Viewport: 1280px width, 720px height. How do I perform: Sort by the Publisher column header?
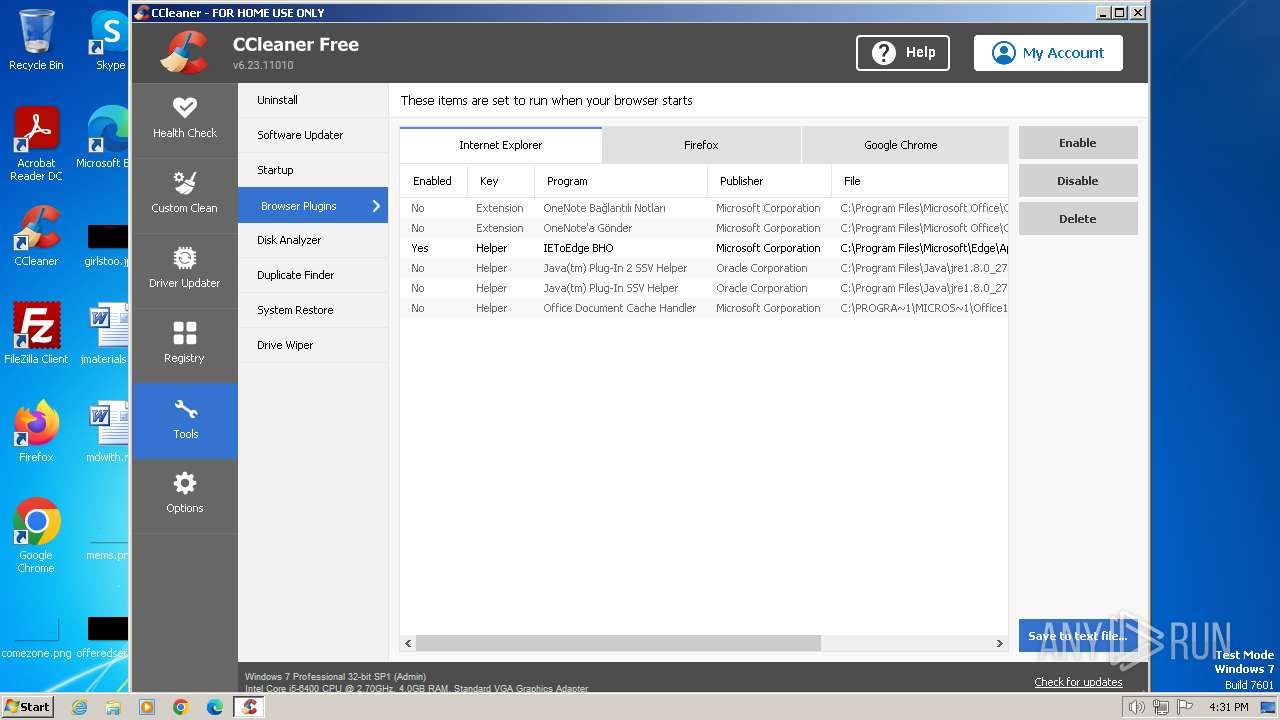coord(769,181)
